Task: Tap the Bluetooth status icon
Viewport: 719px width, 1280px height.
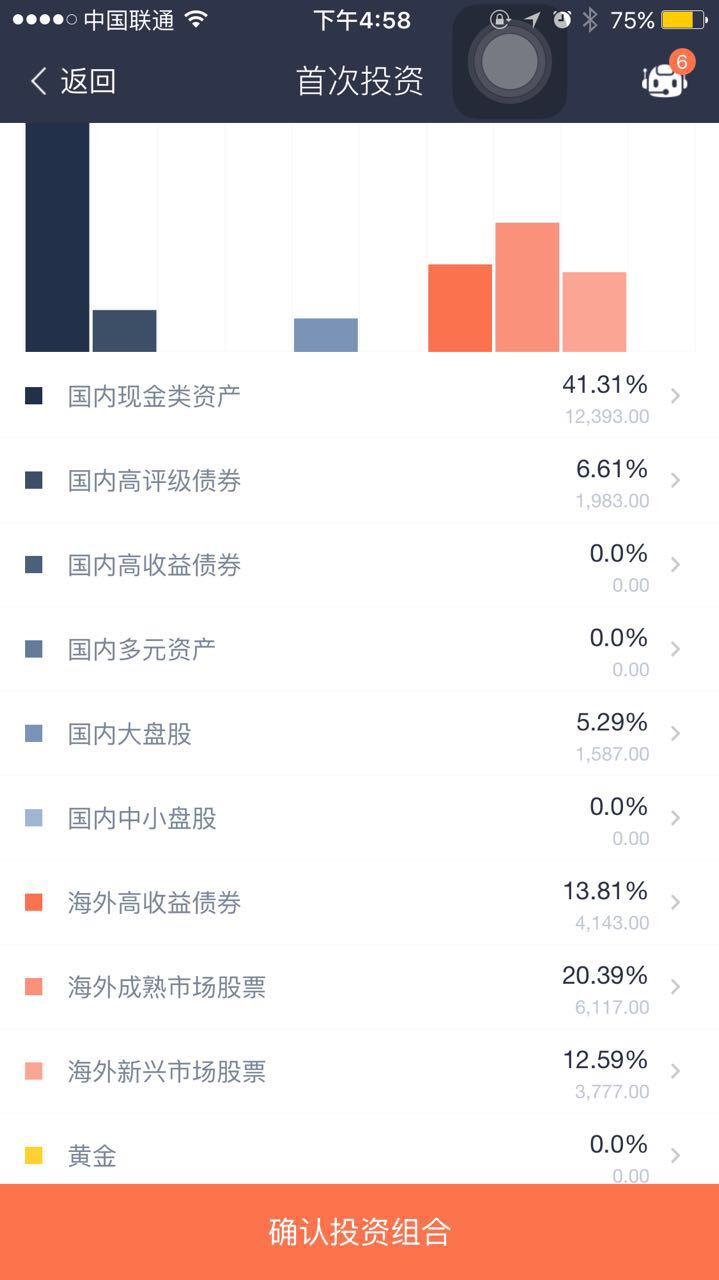Action: pos(590,20)
